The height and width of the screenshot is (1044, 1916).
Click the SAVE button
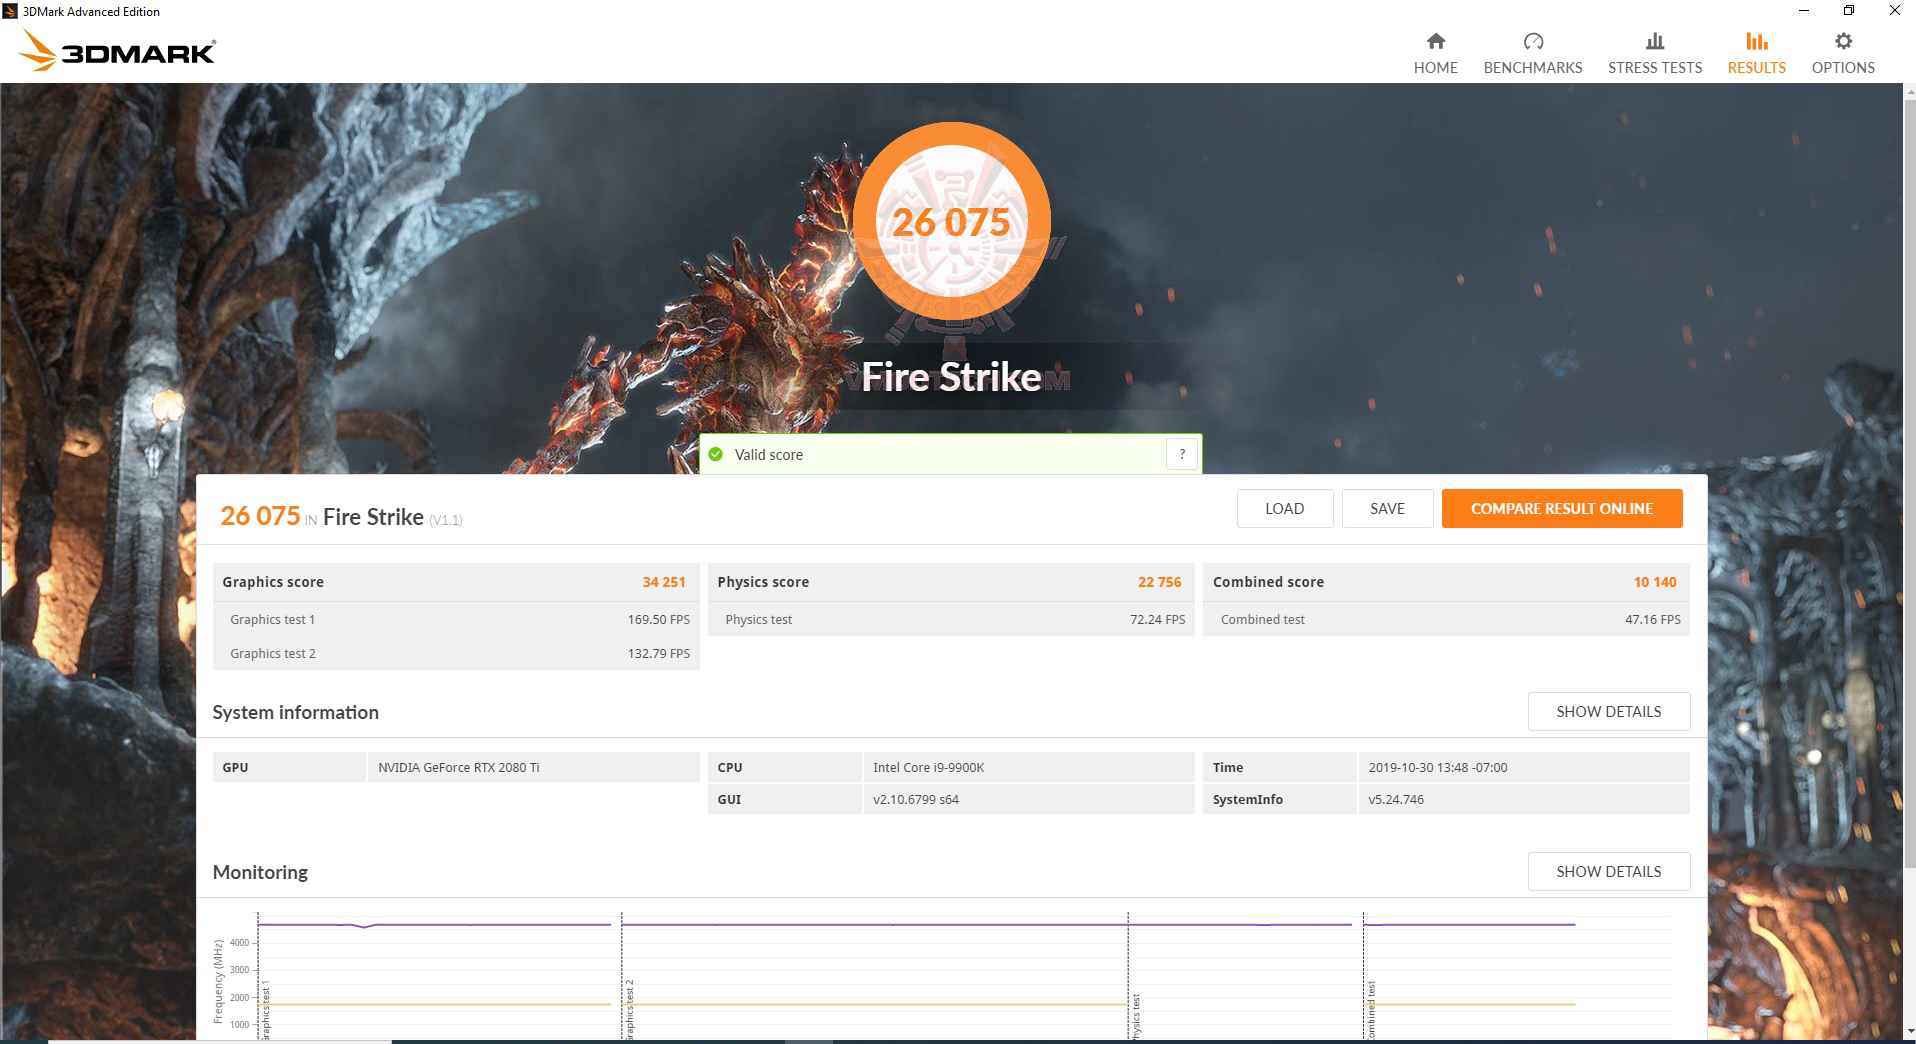tap(1387, 508)
